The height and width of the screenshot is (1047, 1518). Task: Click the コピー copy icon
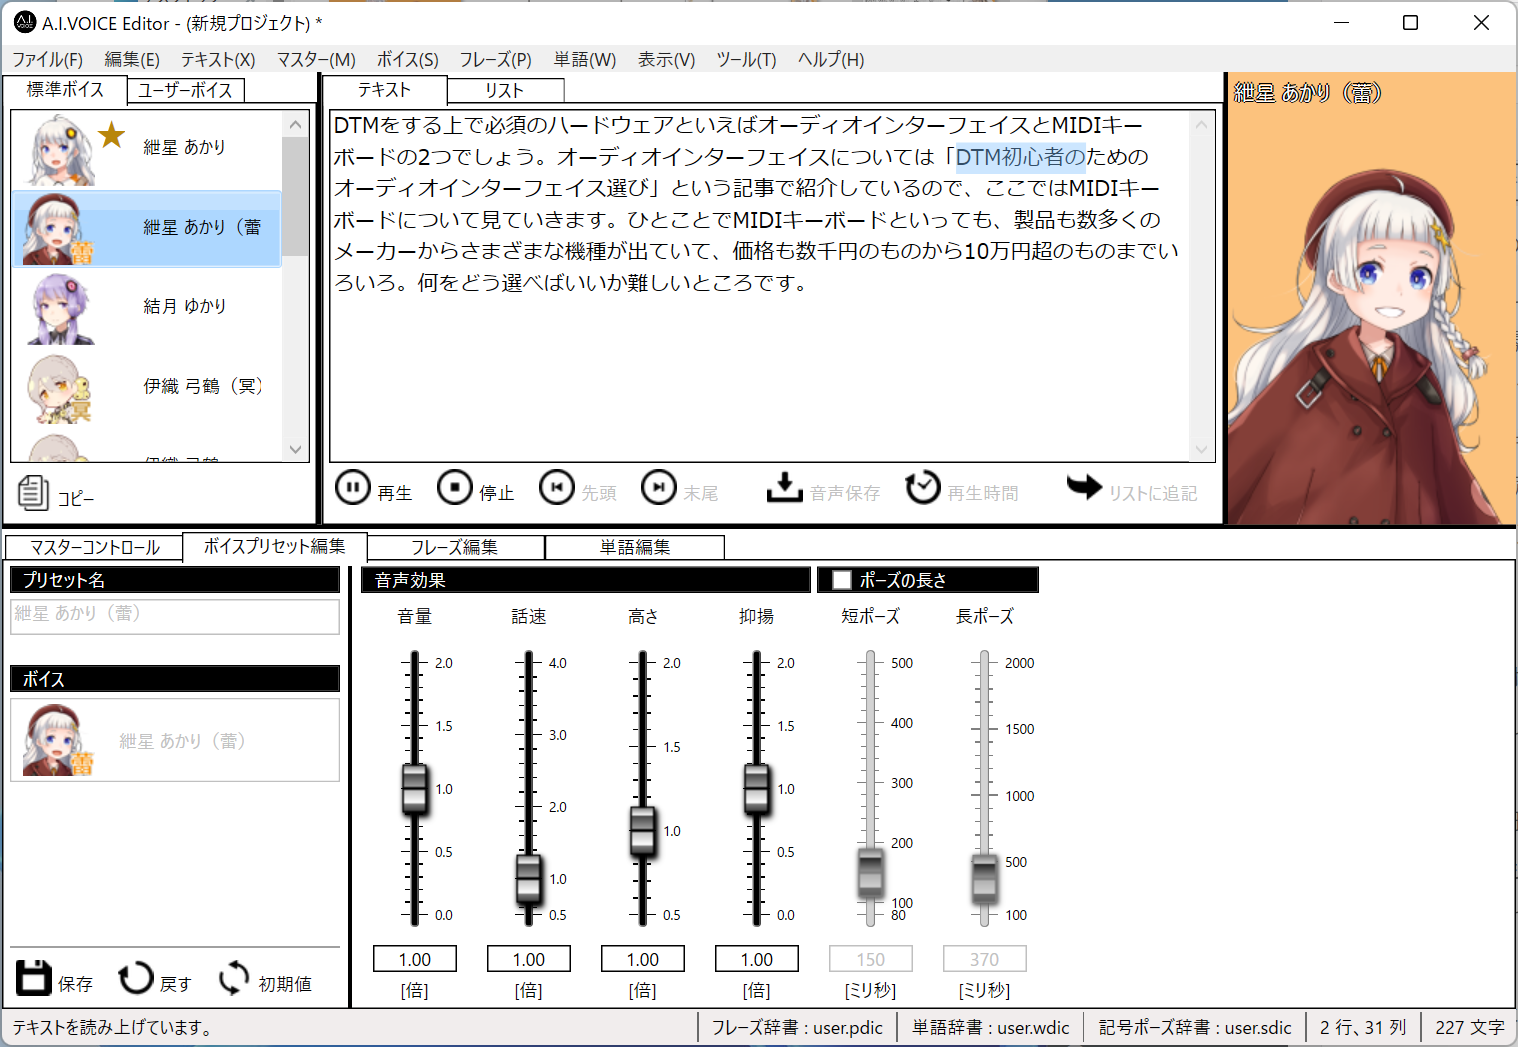point(33,492)
